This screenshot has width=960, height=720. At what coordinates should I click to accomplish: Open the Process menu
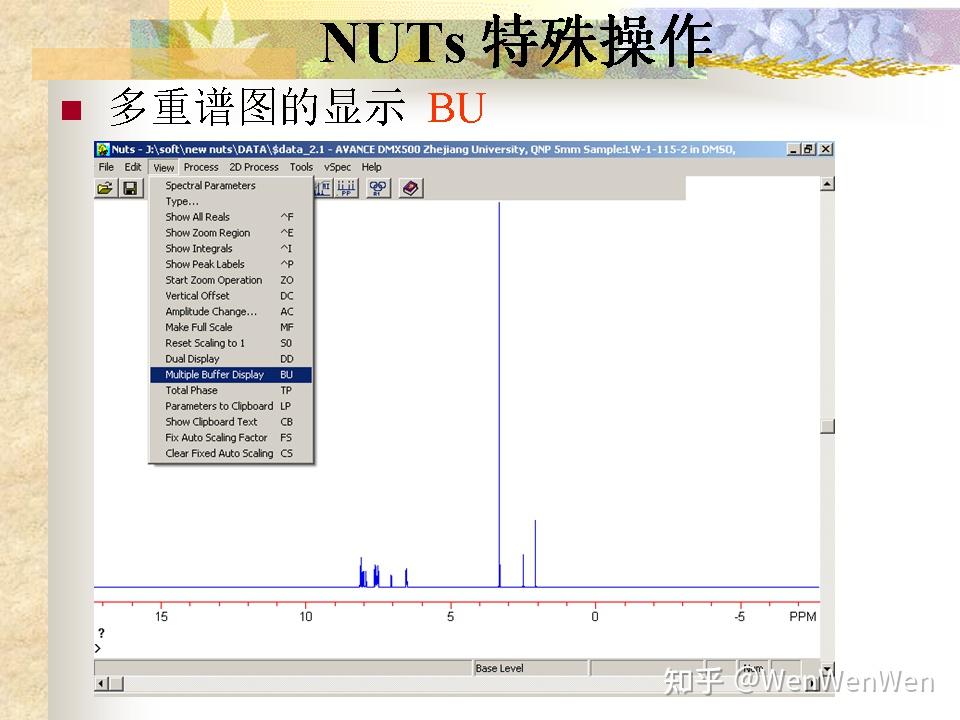coord(200,167)
